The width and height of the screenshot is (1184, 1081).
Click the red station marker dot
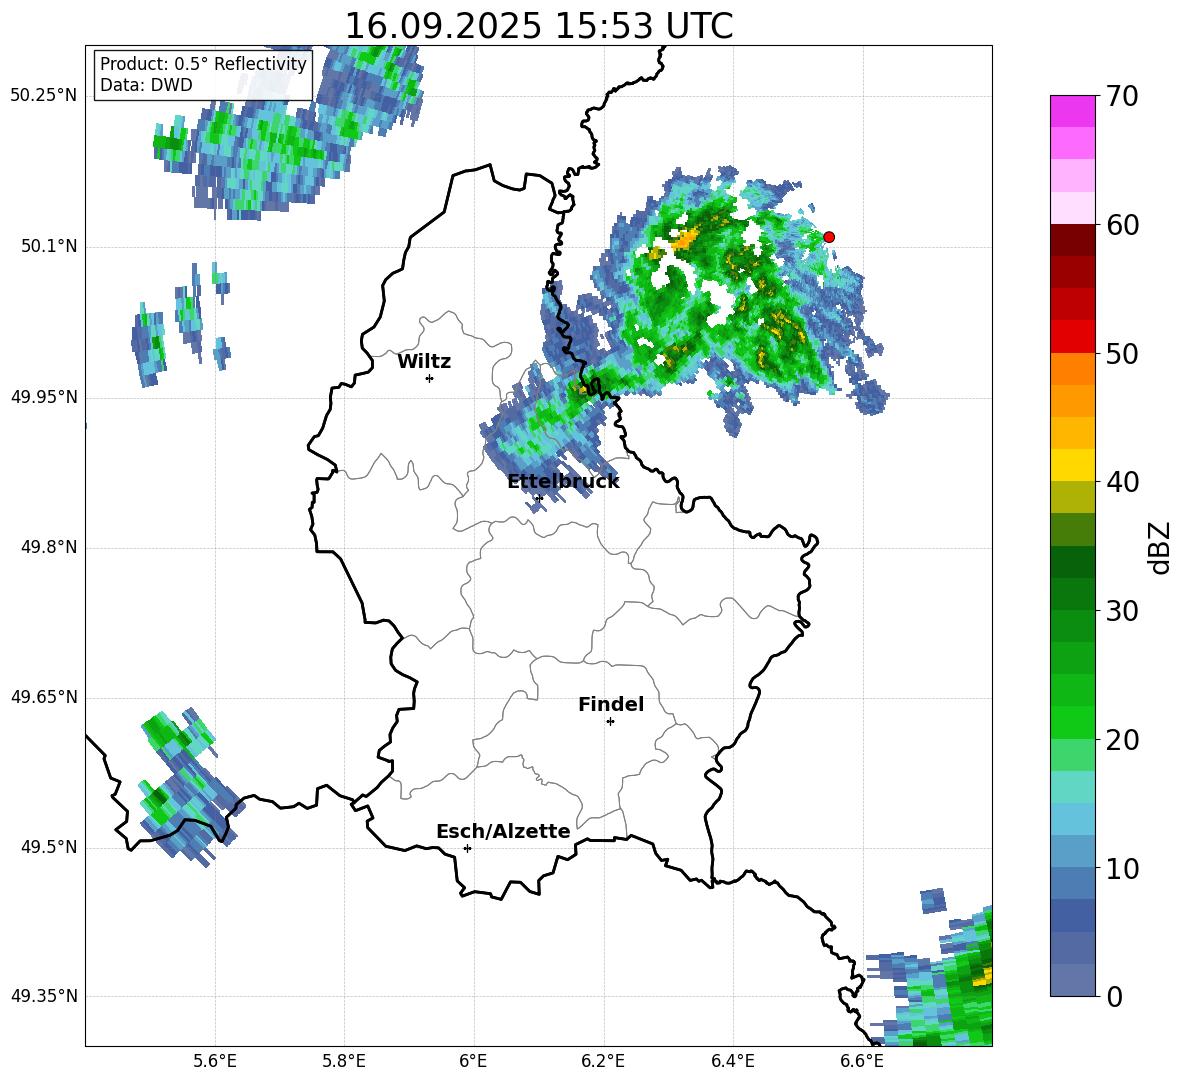(828, 236)
